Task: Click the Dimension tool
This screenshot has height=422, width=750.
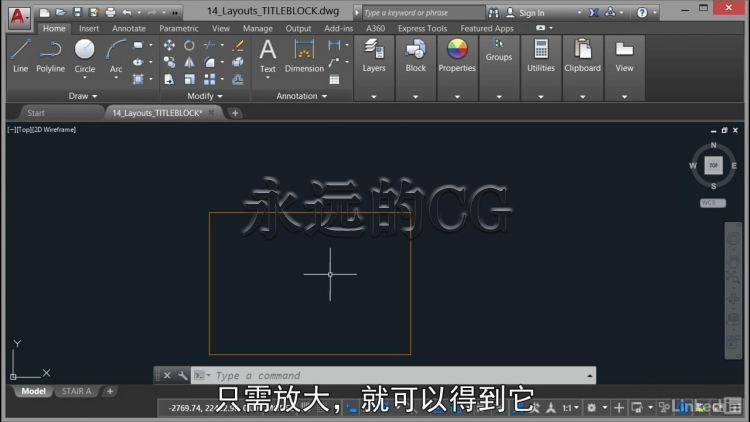Action: coord(304,56)
